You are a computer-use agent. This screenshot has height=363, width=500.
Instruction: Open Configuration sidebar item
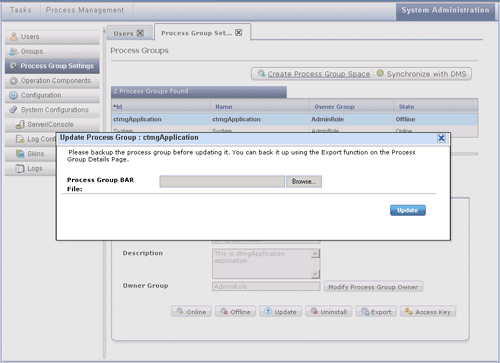(52, 95)
